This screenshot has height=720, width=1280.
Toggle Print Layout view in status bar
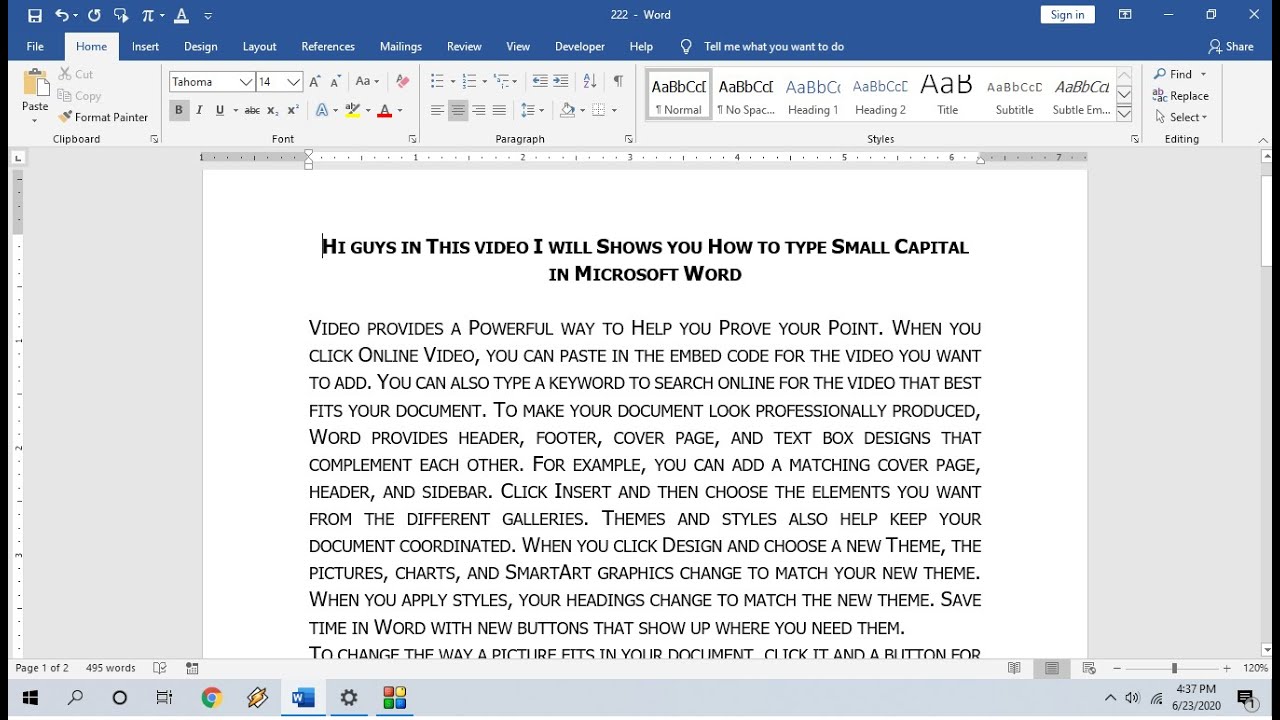click(x=1052, y=668)
